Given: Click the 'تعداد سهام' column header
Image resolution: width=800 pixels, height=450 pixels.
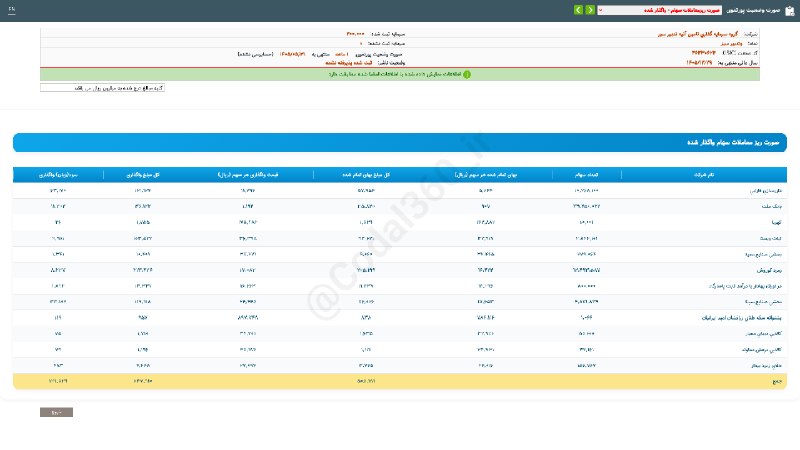Looking at the screenshot, I should coord(586,175).
